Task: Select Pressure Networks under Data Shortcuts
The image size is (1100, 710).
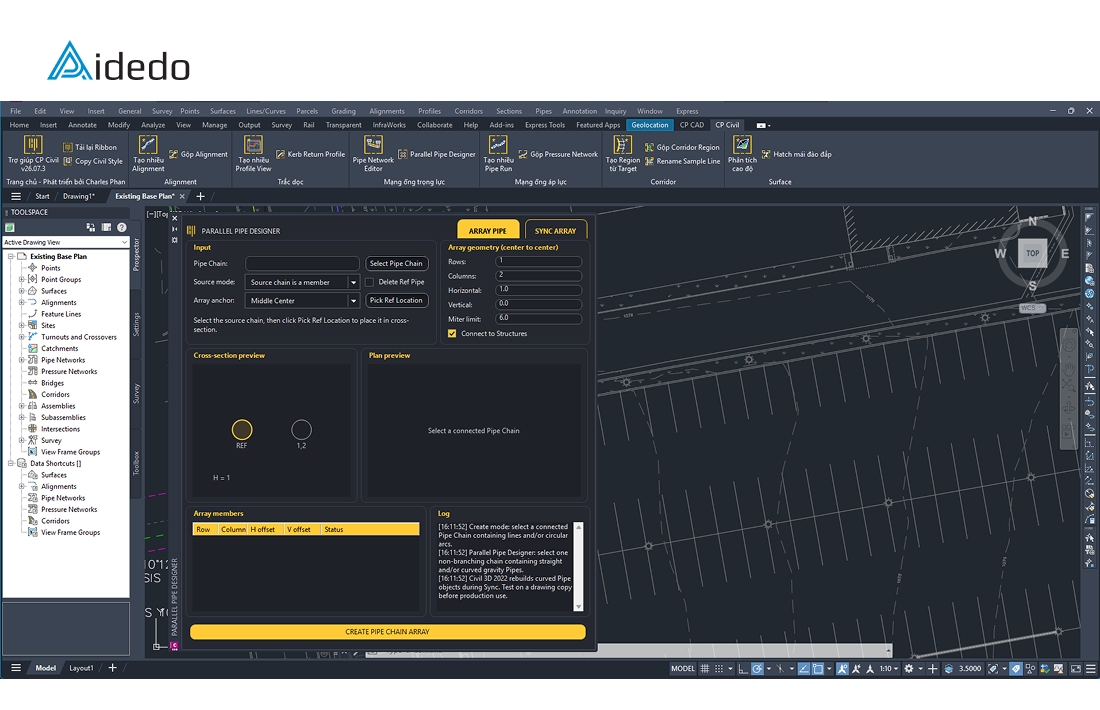Action: (69, 510)
